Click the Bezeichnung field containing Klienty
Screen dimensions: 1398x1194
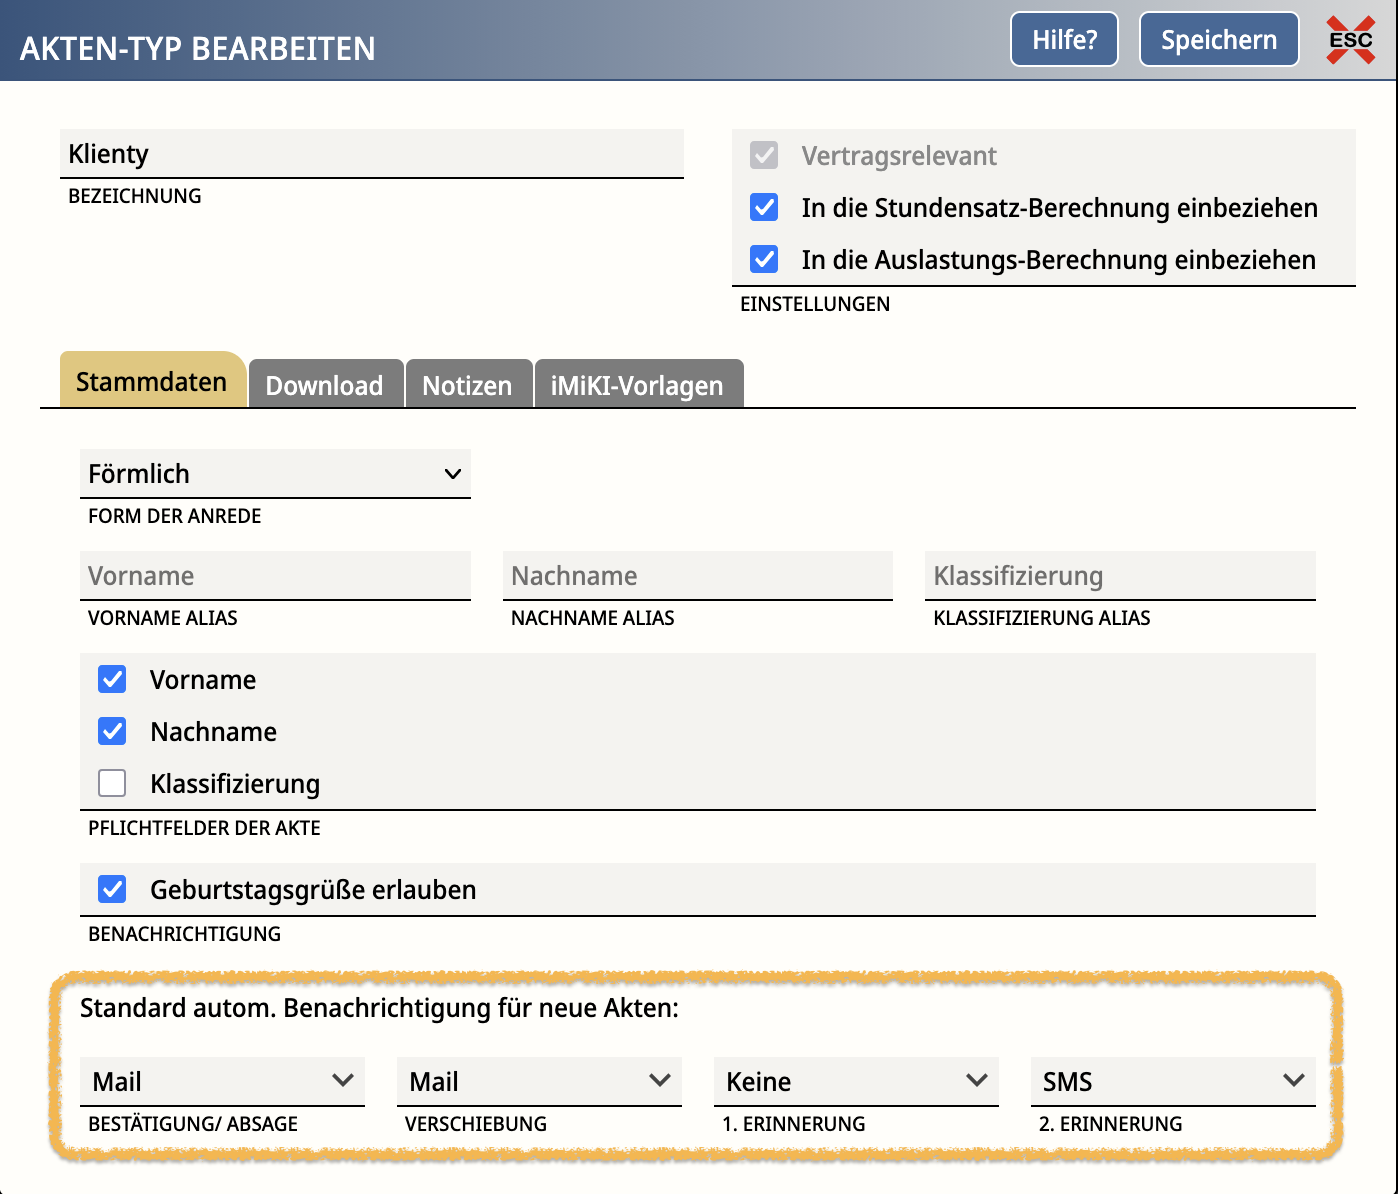click(x=371, y=154)
